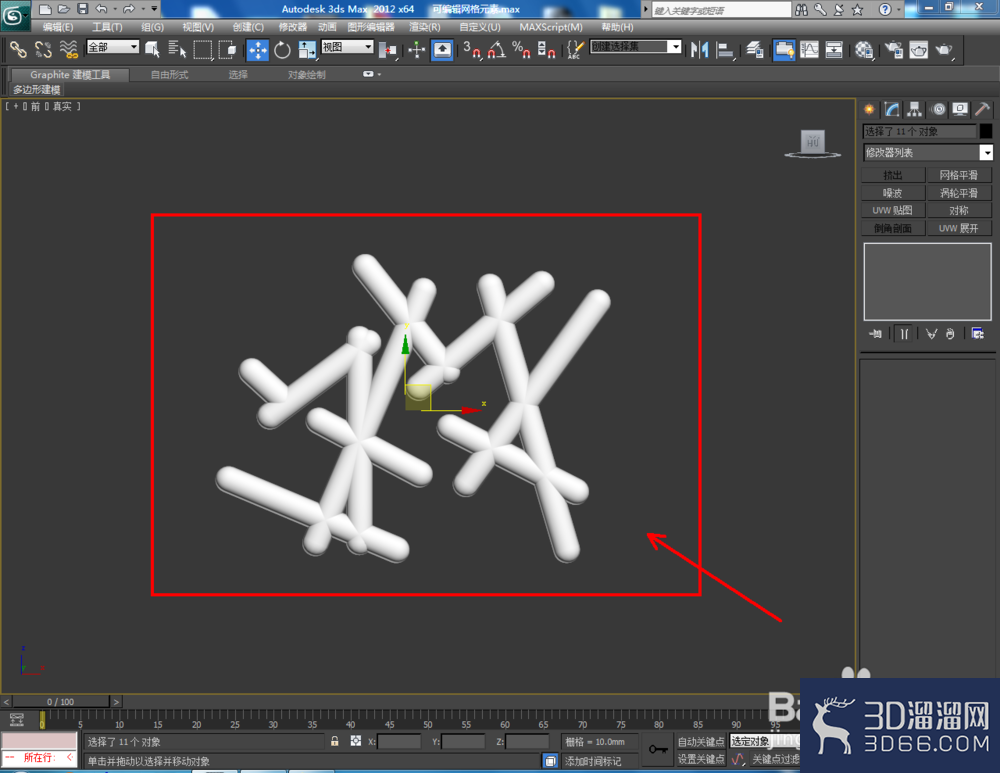Open the Material Editor icon
The image size is (1000, 773).
pos(864,49)
